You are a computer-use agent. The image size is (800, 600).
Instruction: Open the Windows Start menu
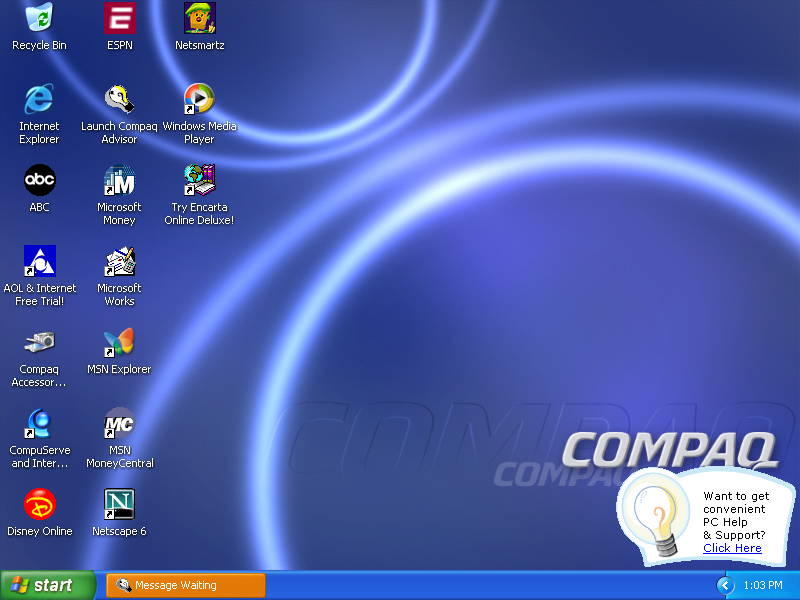click(x=48, y=585)
